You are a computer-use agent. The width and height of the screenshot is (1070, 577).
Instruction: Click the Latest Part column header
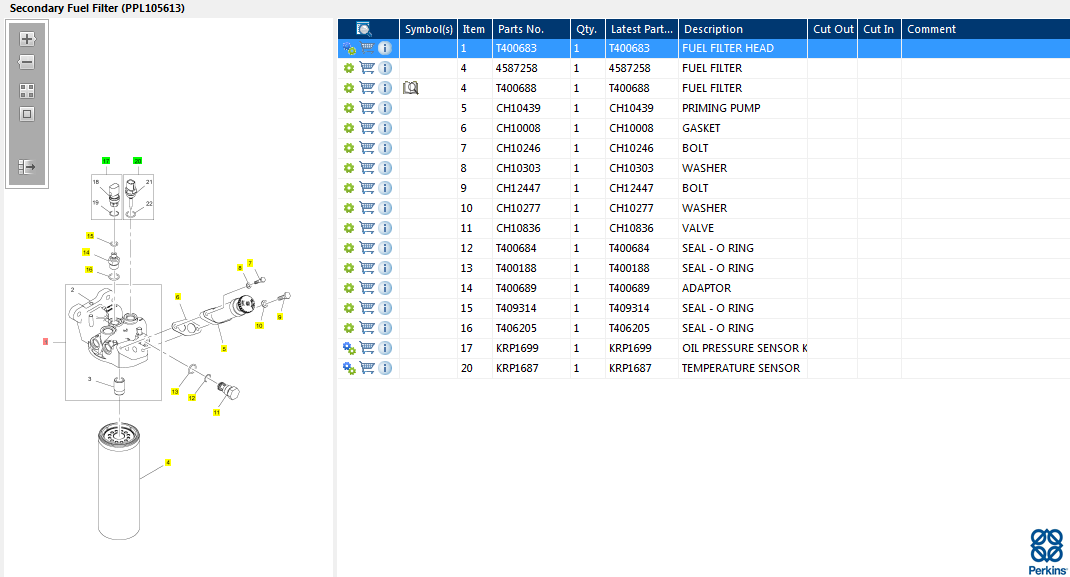[x=641, y=29]
